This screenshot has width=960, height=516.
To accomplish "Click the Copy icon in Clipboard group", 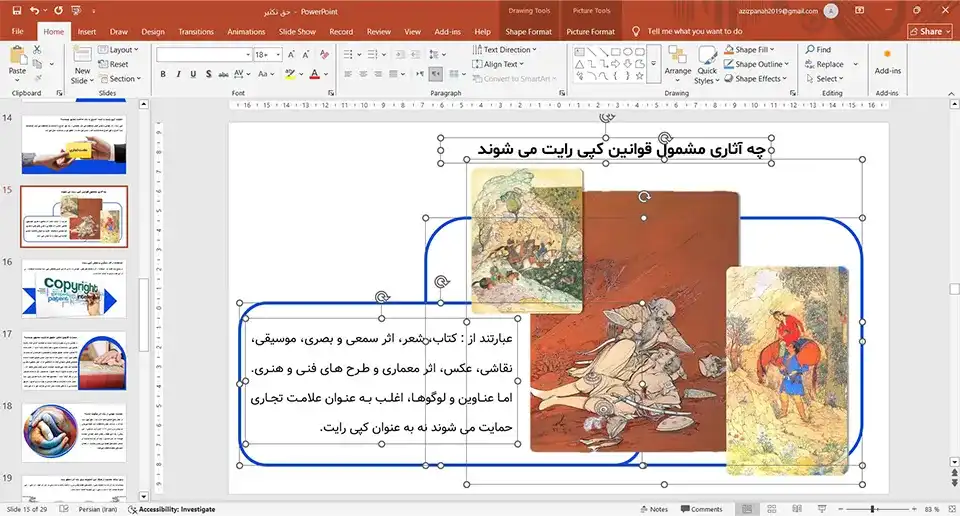I will pos(37,64).
